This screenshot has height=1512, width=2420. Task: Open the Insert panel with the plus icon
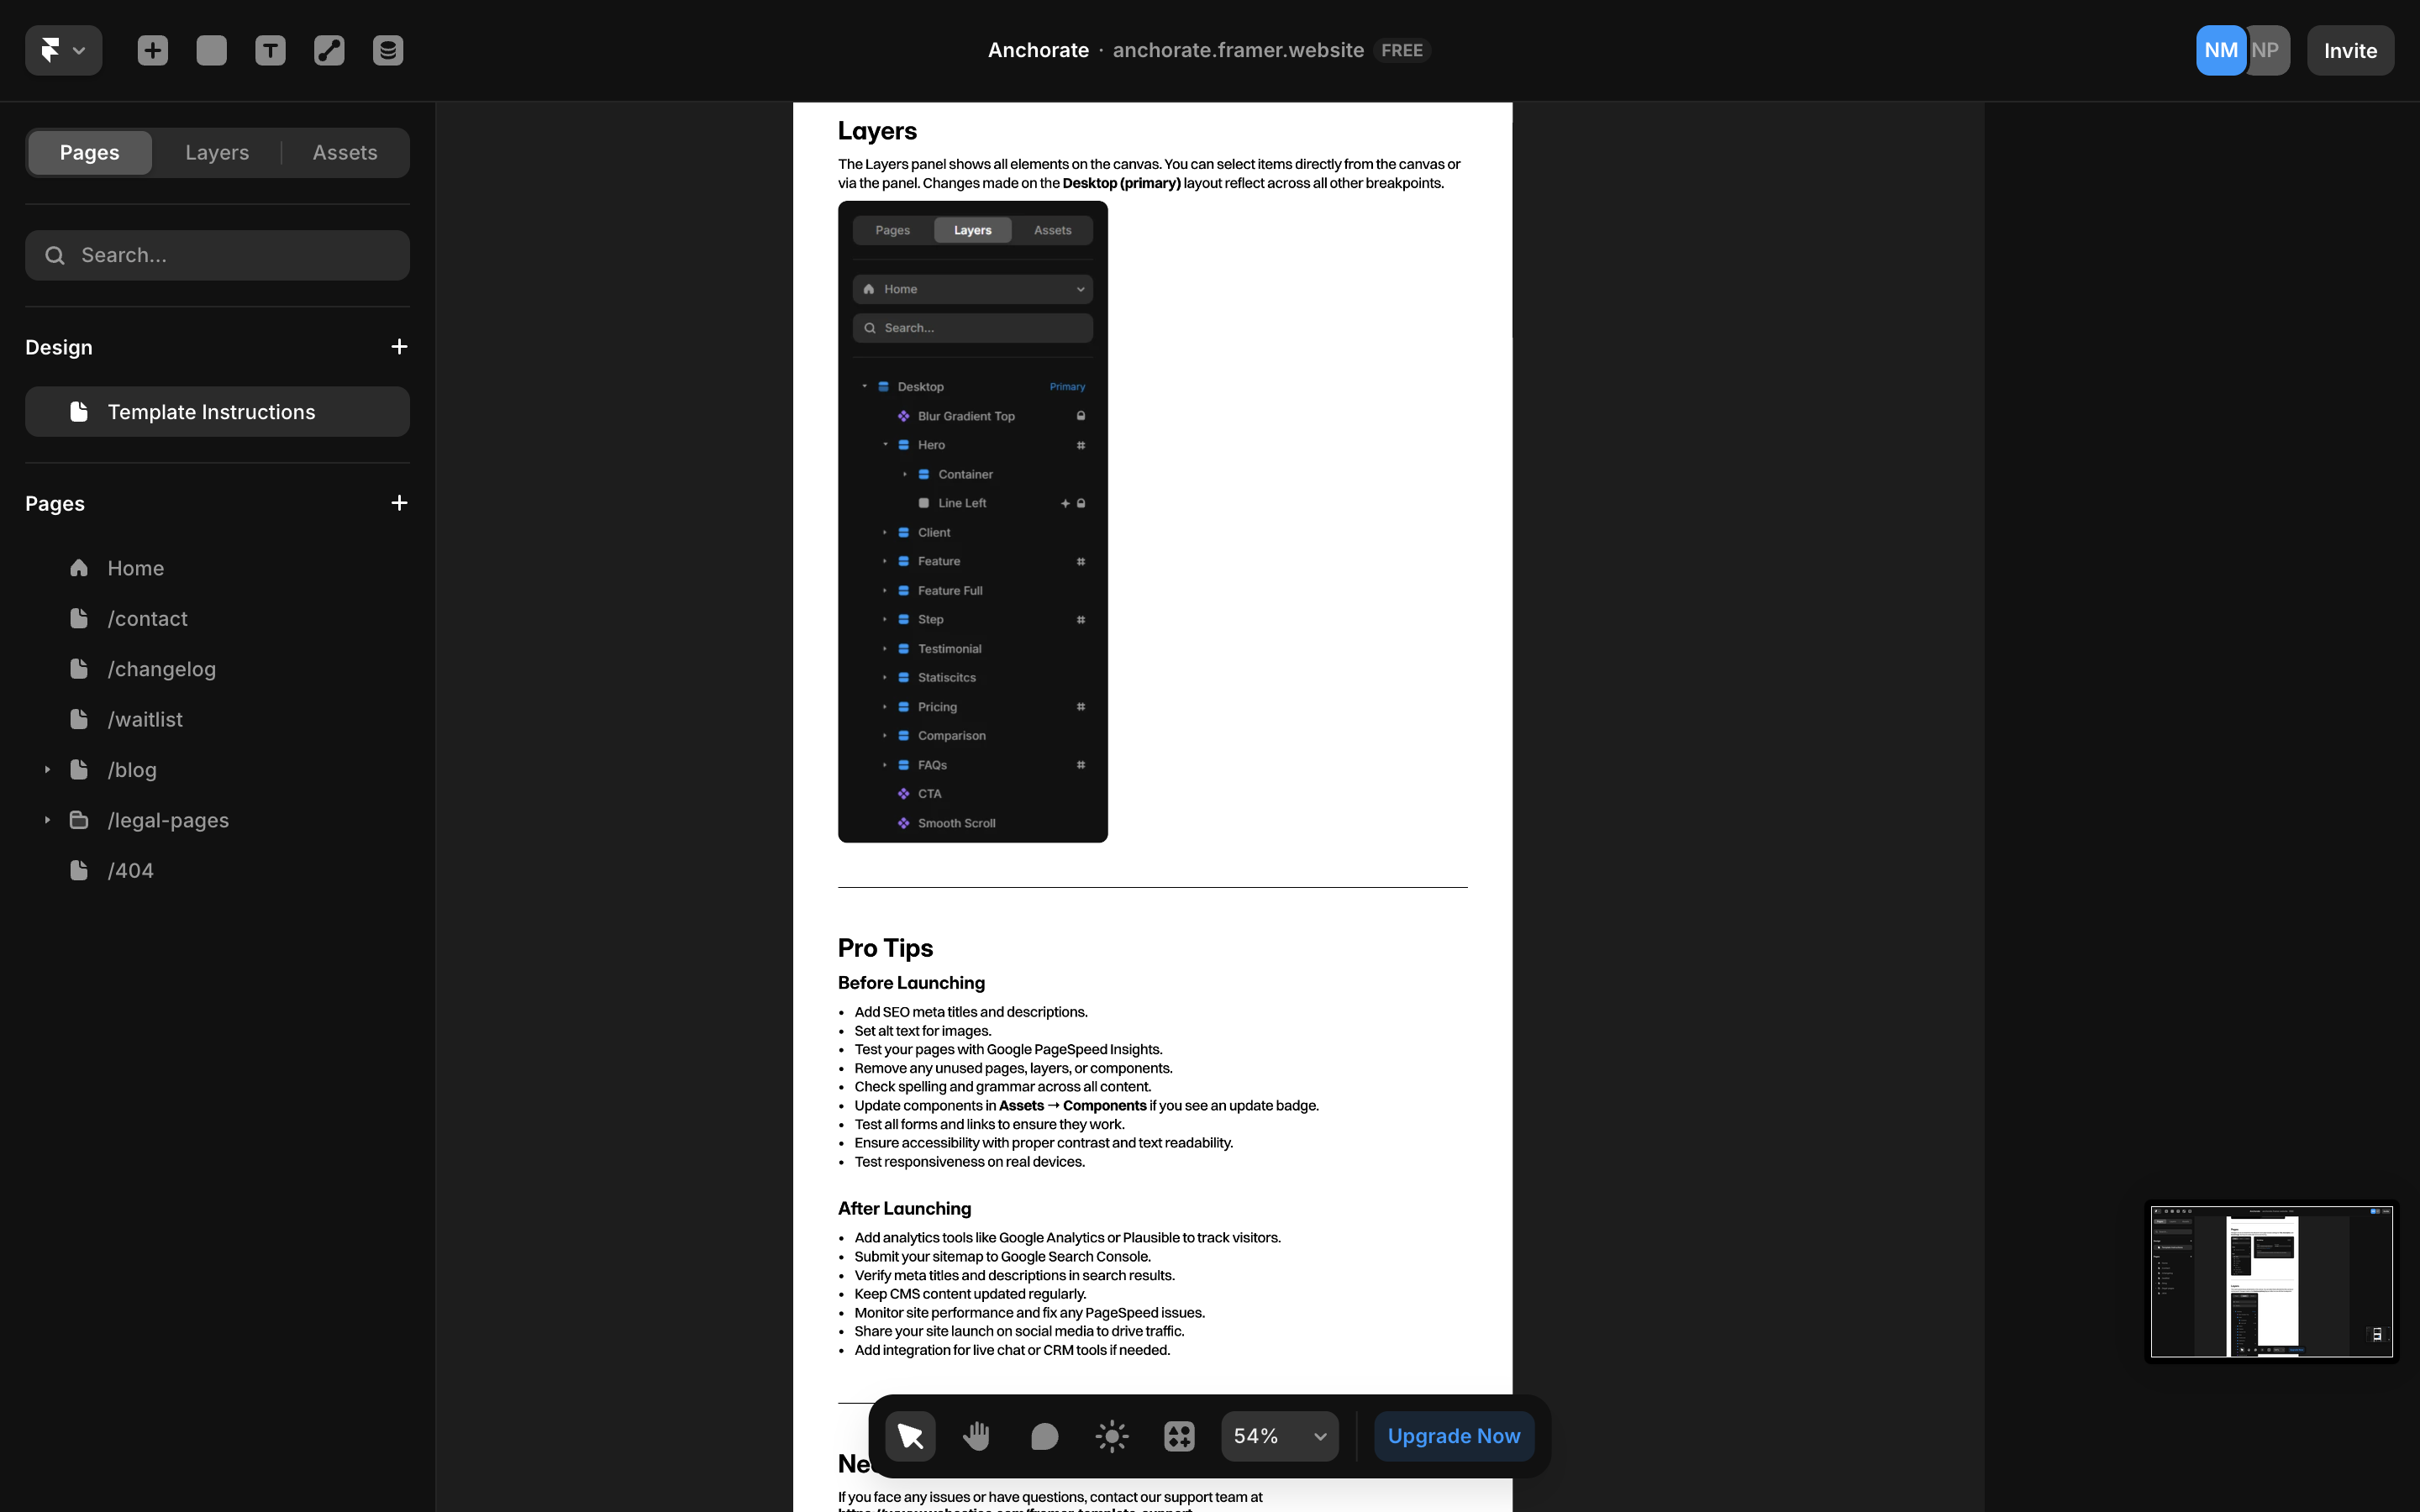coord(152,50)
